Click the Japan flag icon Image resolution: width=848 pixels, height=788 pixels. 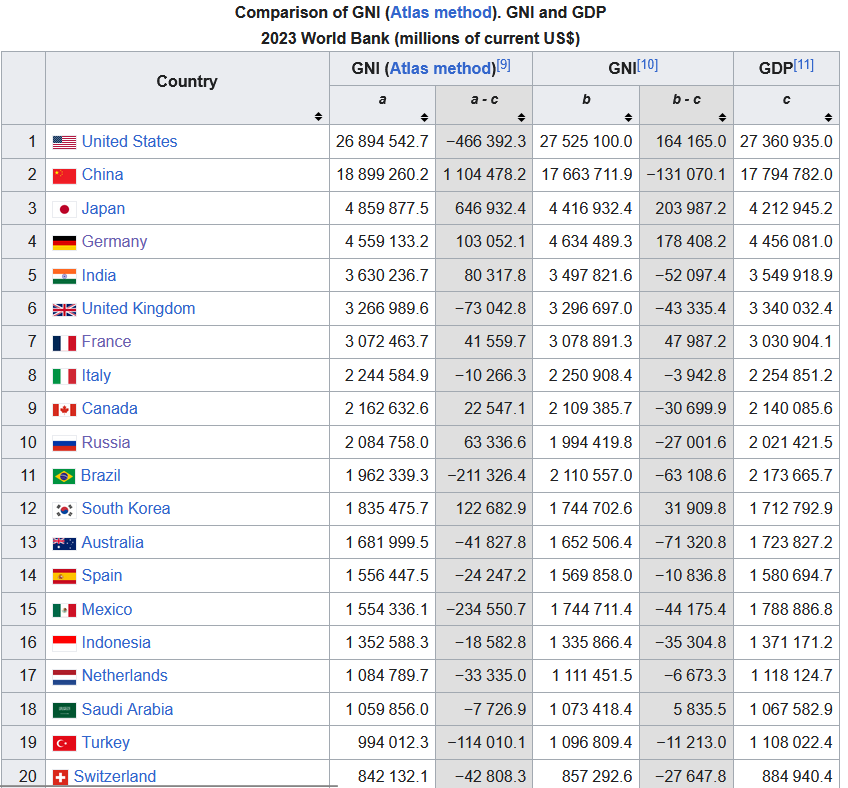(x=64, y=208)
